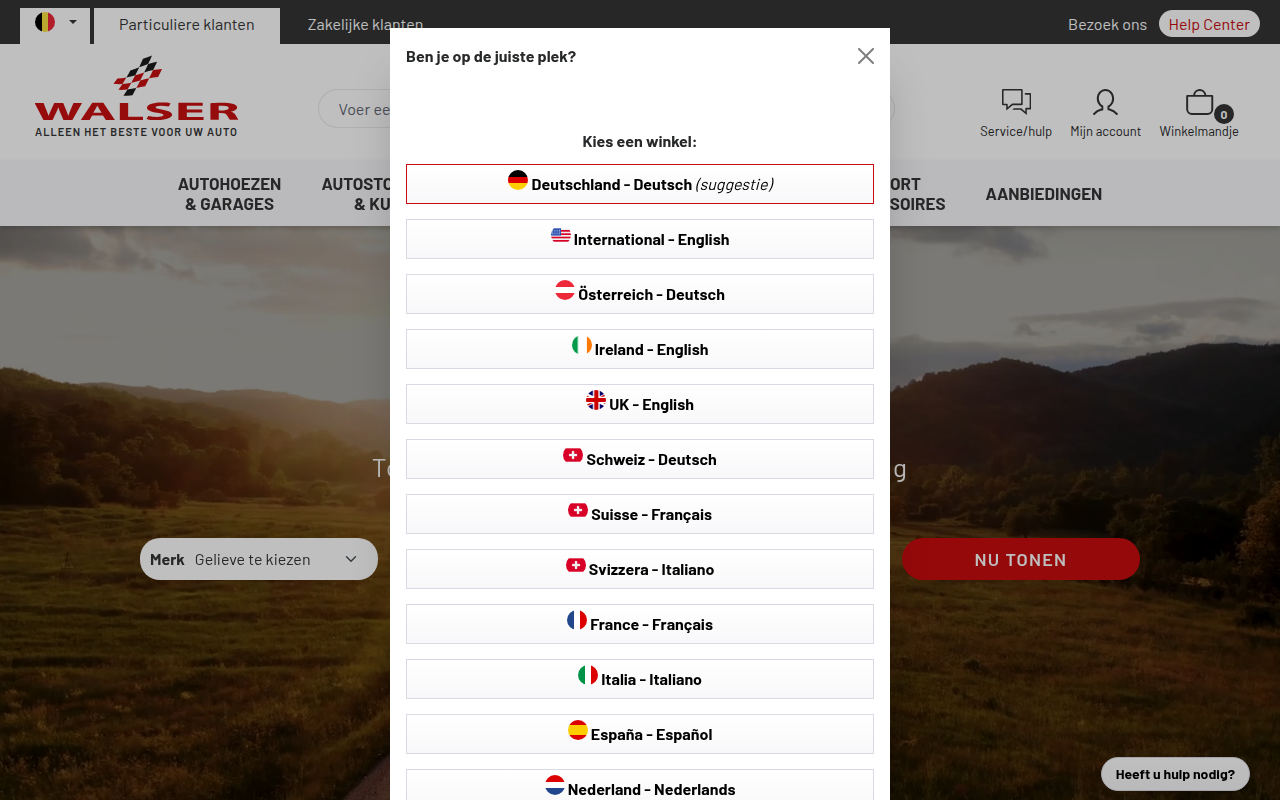1280x800 pixels.
Task: Click the Dutch flag icon
Action: pos(555,785)
